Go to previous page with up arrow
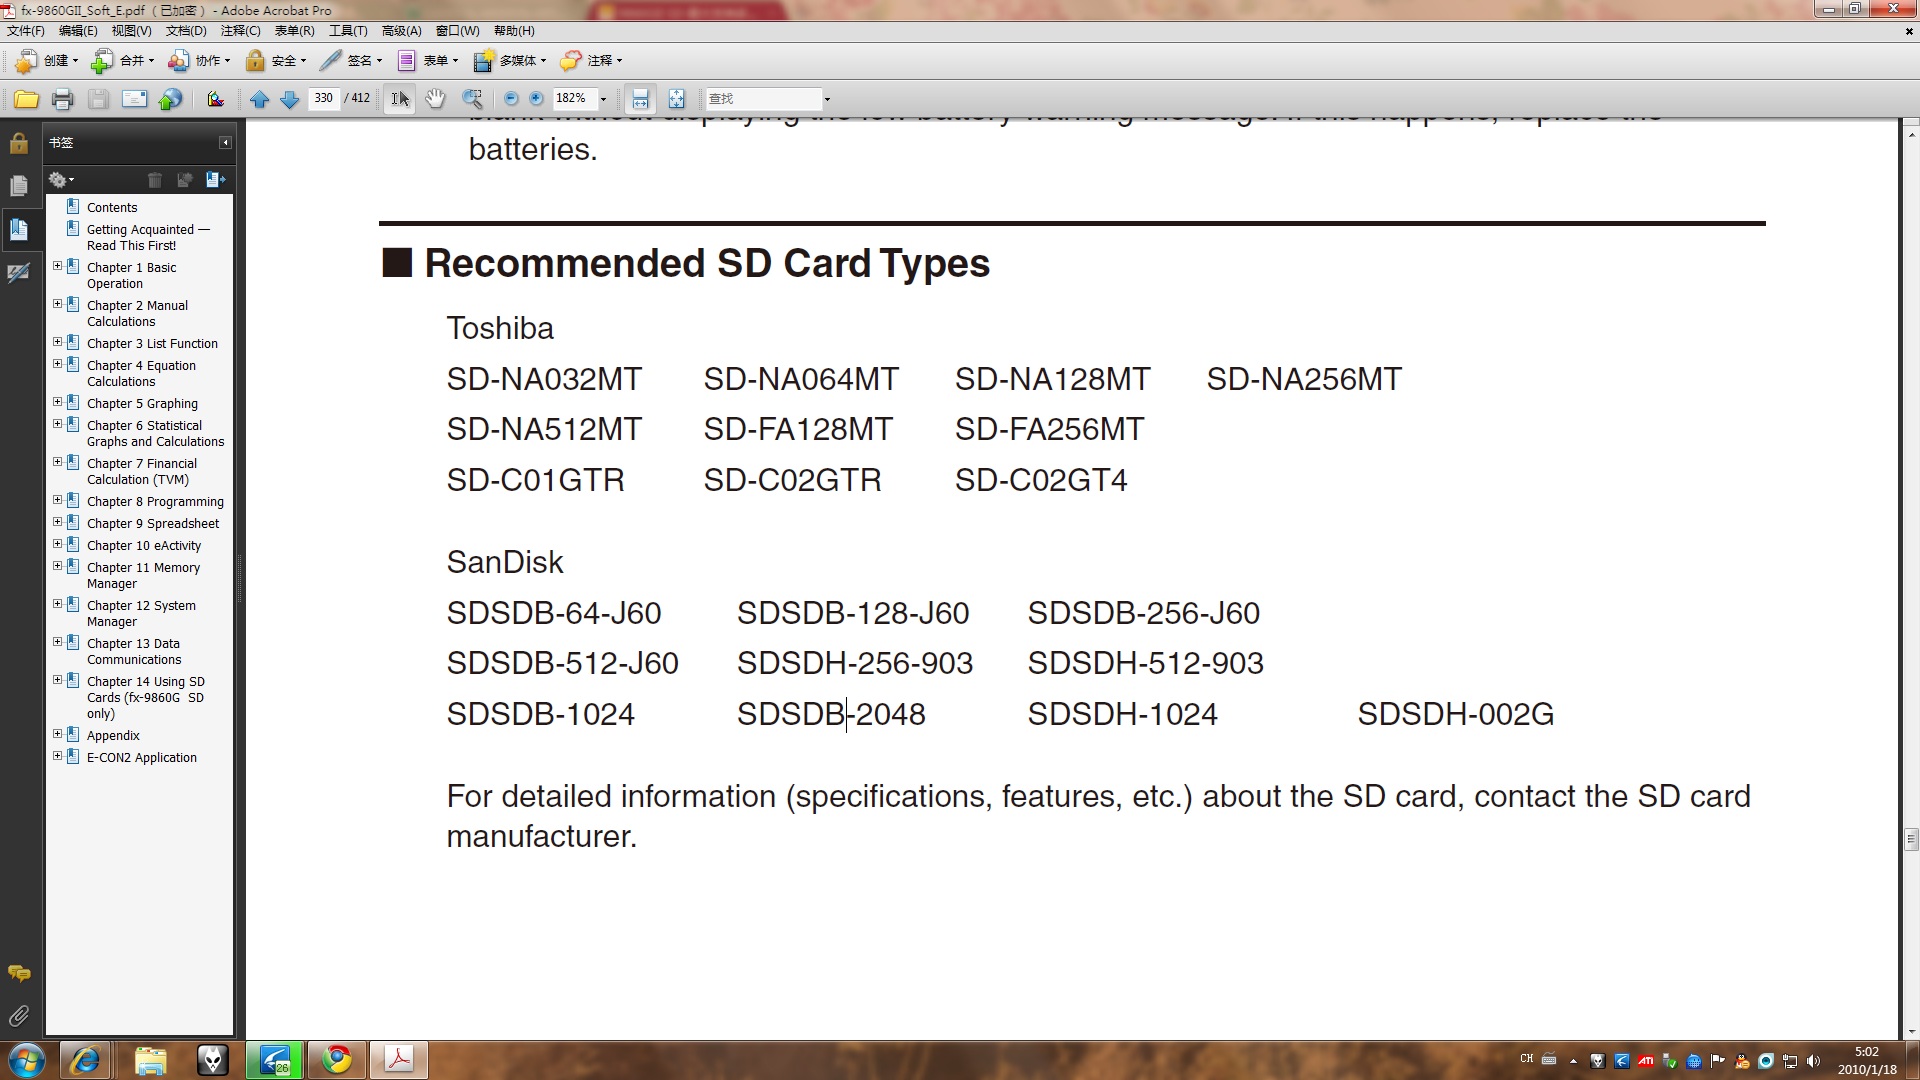Image resolution: width=1920 pixels, height=1080 pixels. [260, 99]
